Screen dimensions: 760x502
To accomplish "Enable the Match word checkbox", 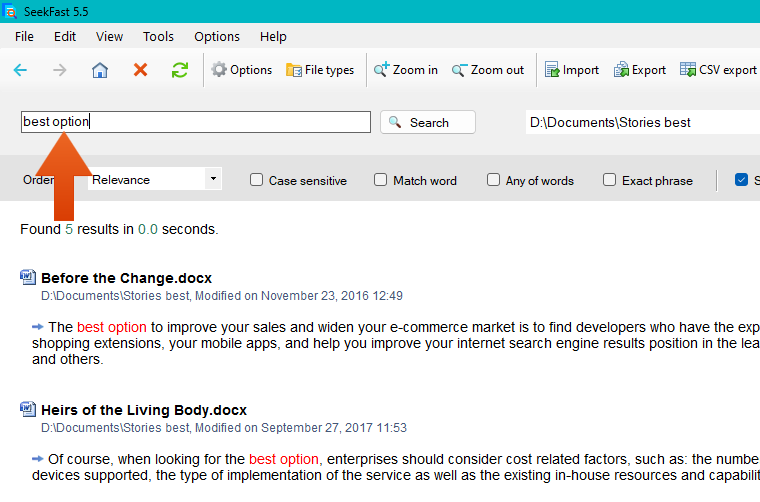I will coord(380,180).
